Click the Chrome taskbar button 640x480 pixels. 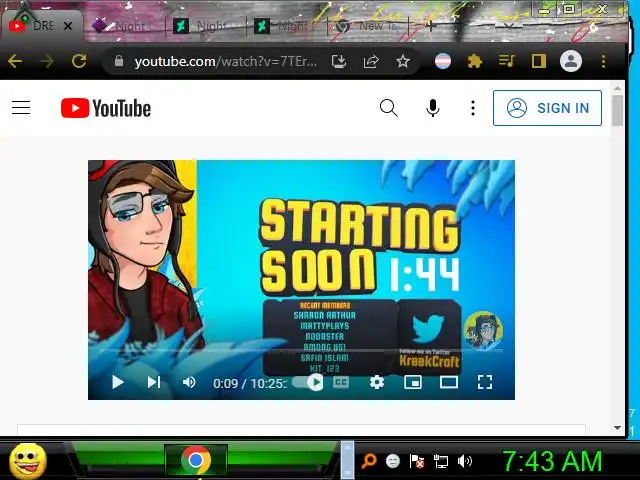click(196, 460)
